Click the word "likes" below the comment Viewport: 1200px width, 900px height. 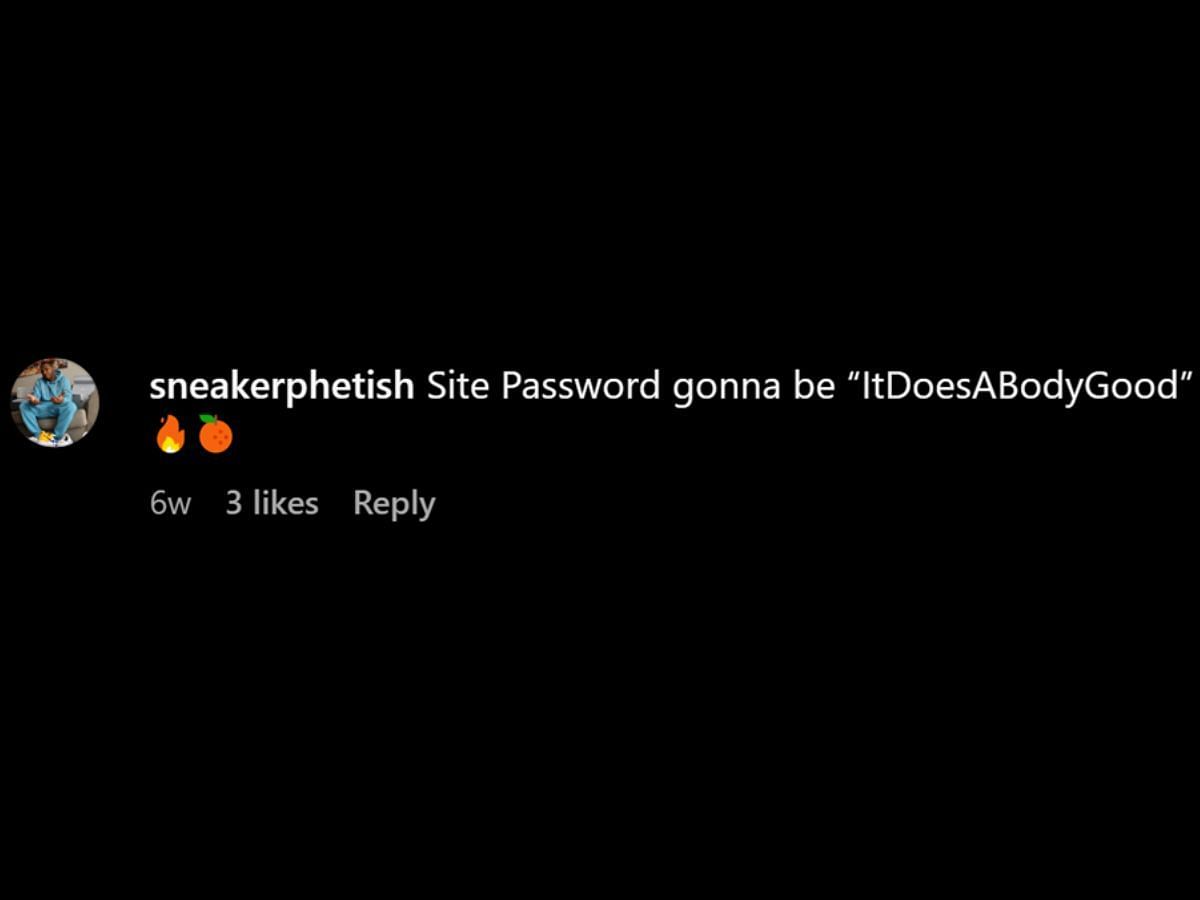pyautogui.click(x=285, y=503)
